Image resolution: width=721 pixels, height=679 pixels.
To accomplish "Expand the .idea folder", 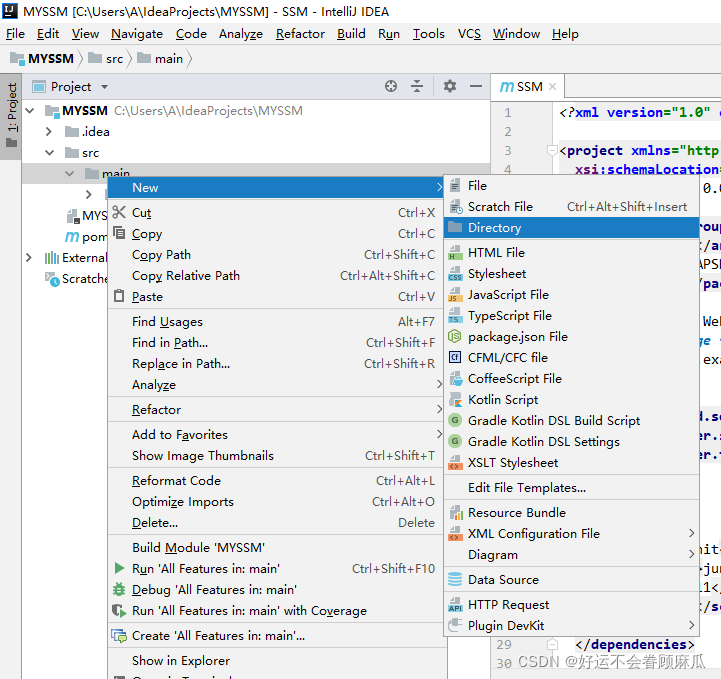I will pyautogui.click(x=49, y=131).
